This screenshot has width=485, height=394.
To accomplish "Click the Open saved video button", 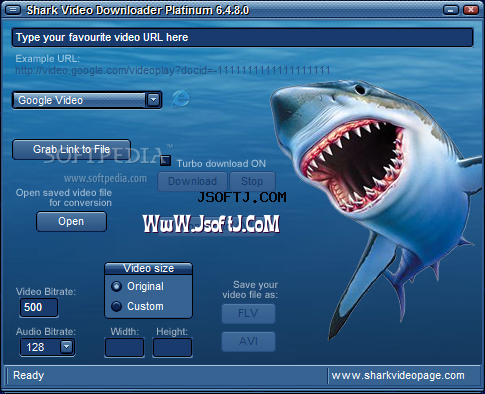I will [x=71, y=221].
